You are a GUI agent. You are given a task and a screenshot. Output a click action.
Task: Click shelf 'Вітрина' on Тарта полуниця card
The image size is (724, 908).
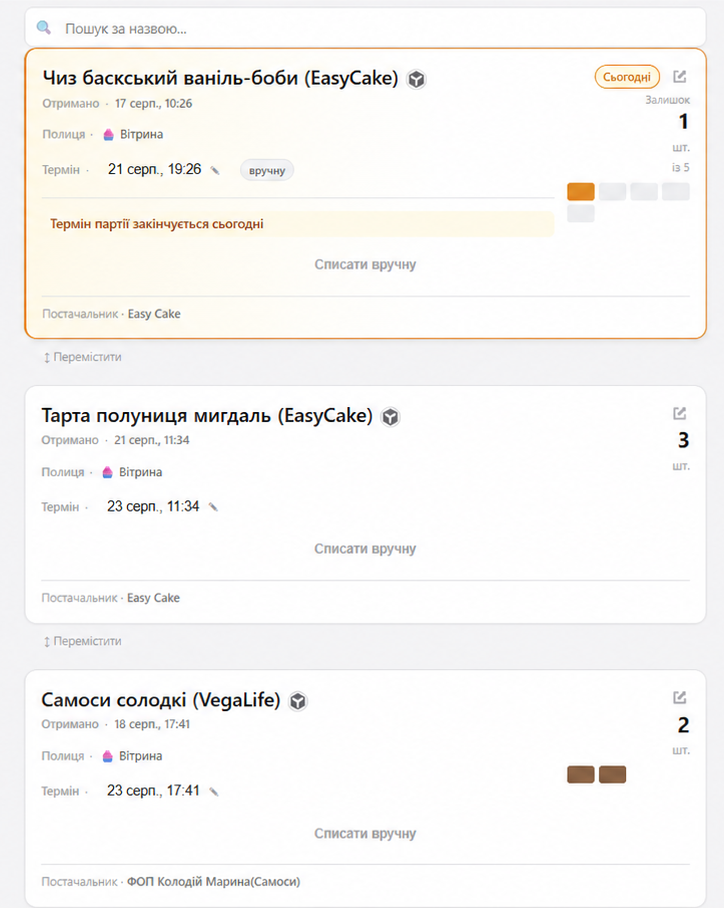point(141,472)
